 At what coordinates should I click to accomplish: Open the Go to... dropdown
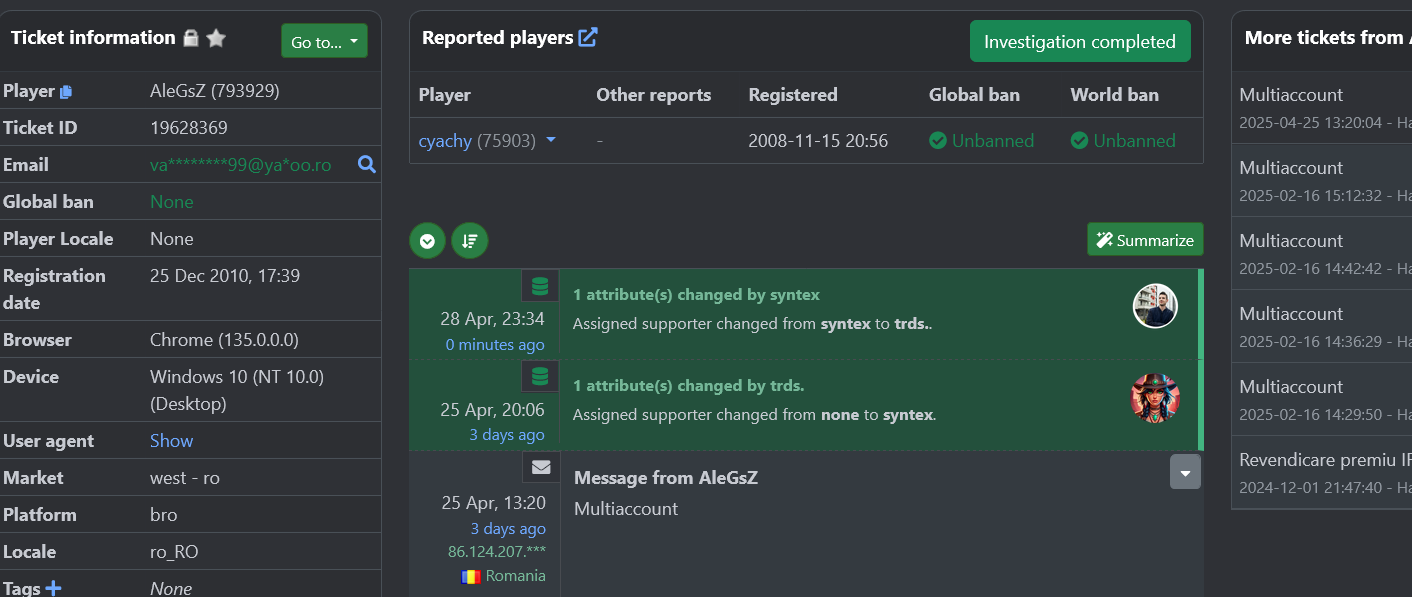pos(324,42)
